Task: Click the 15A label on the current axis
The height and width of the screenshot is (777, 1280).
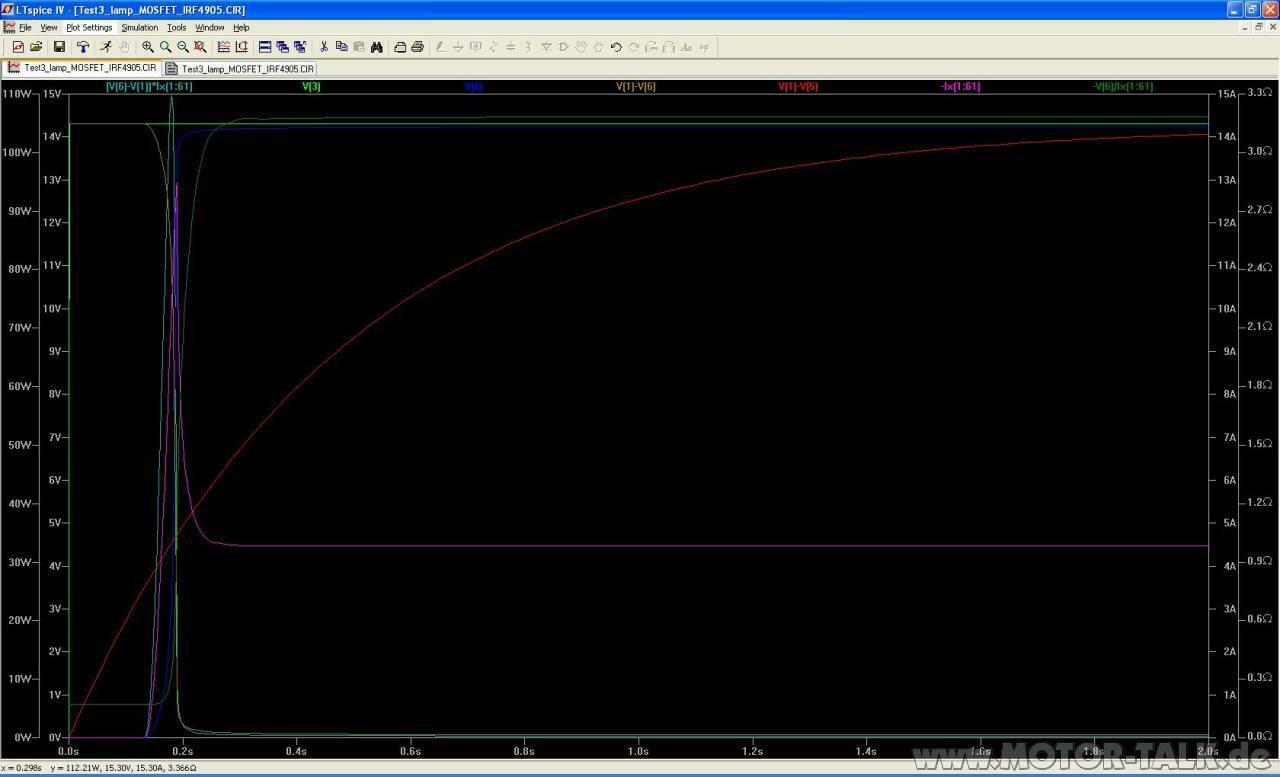Action: [x=1226, y=94]
